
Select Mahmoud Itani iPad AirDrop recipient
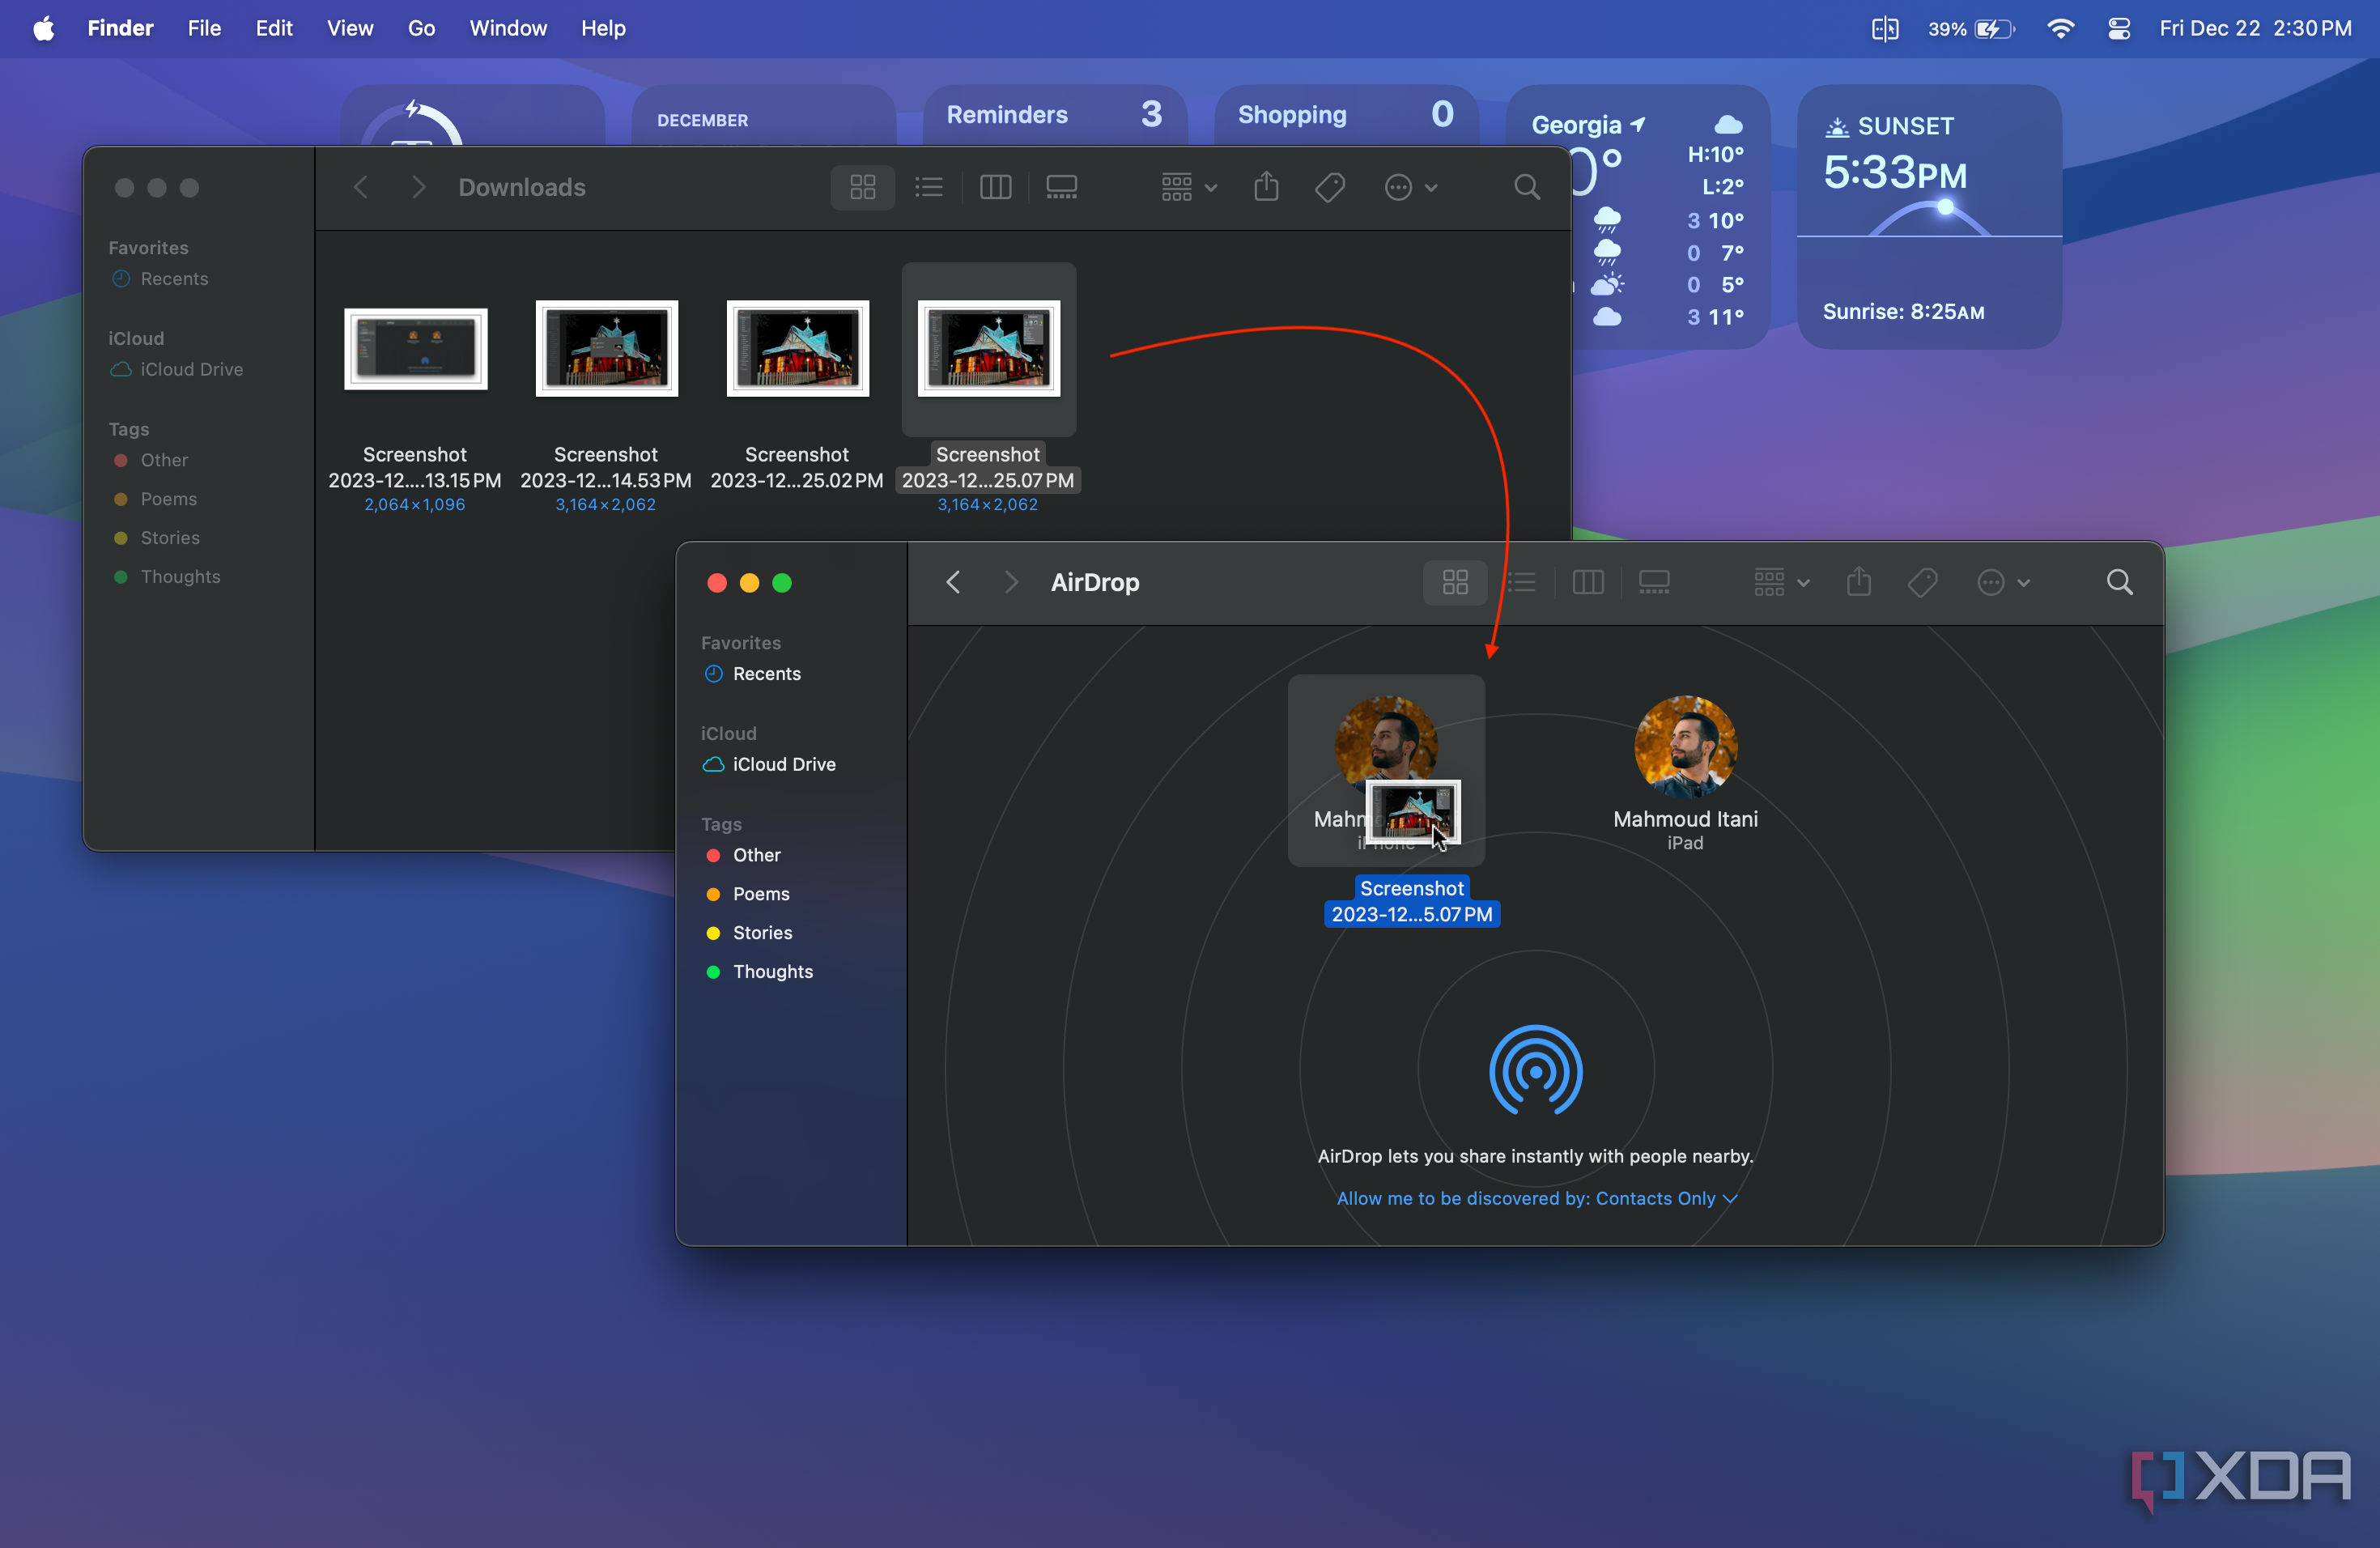pyautogui.click(x=1685, y=773)
